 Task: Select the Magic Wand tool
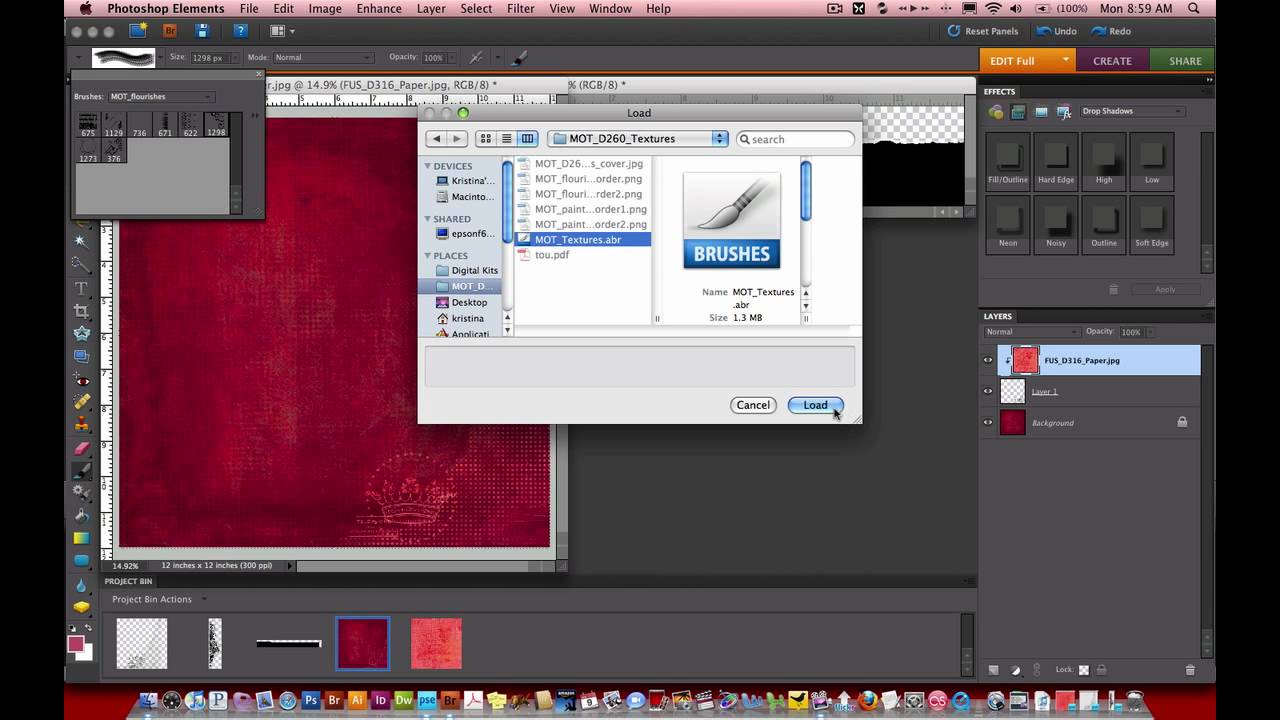pyautogui.click(x=81, y=241)
